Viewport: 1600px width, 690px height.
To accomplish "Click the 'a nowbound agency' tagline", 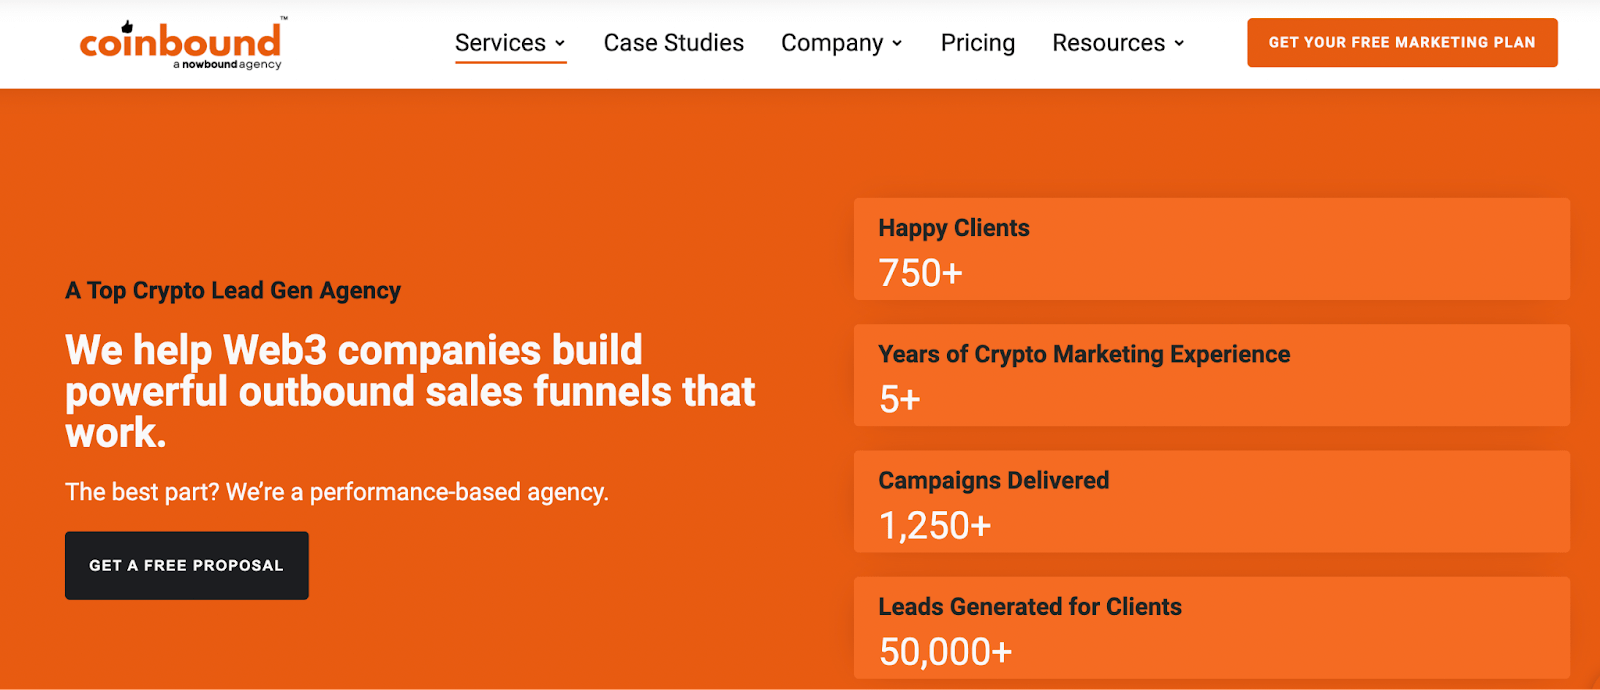I will click(227, 65).
